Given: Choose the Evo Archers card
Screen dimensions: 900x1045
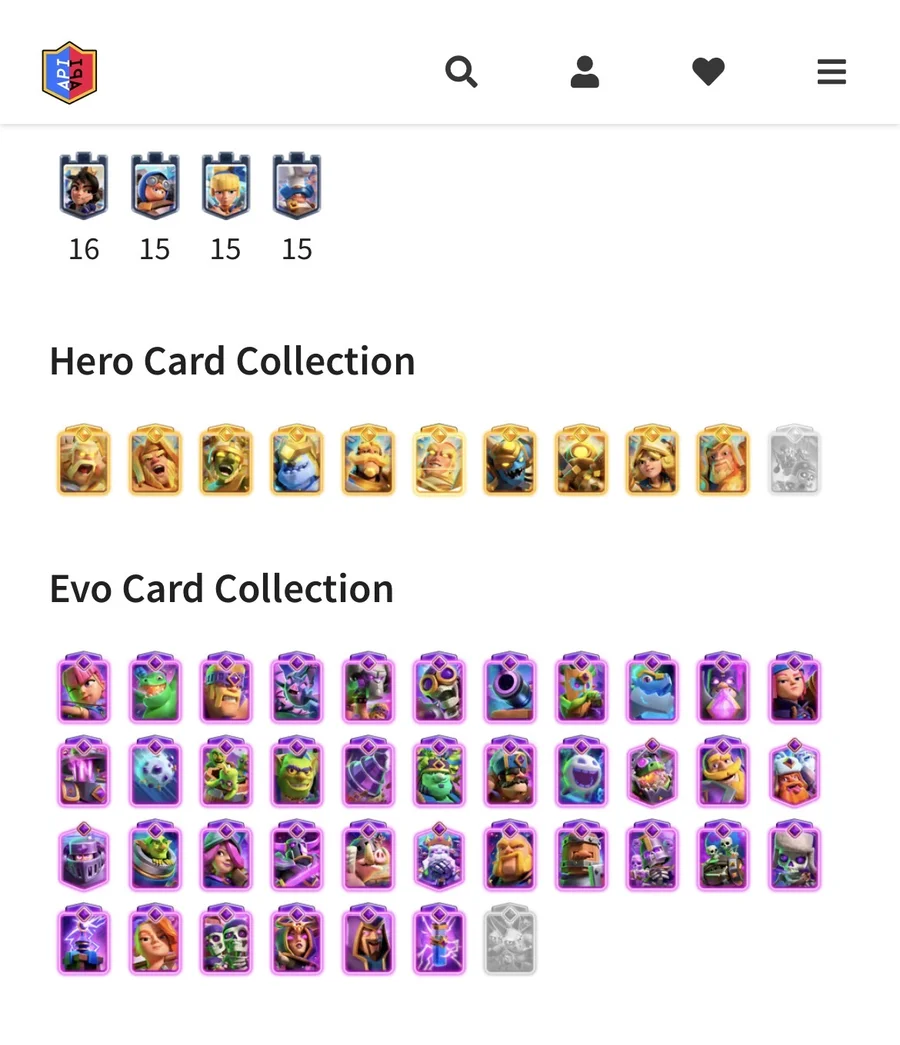Looking at the screenshot, I should (83, 688).
